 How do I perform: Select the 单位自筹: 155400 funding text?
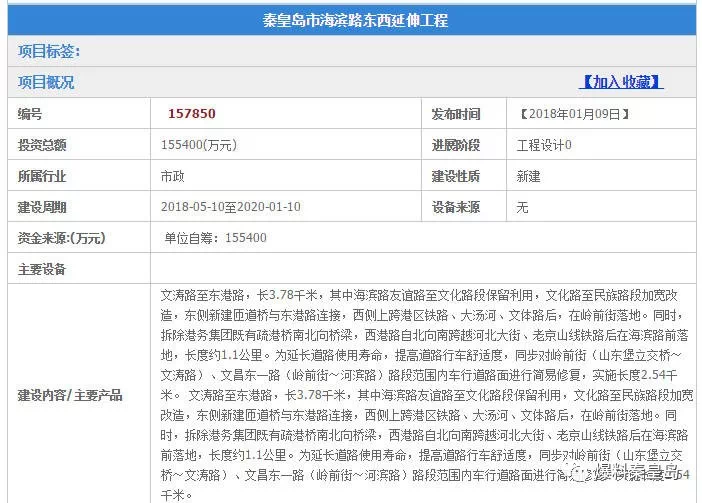click(215, 238)
